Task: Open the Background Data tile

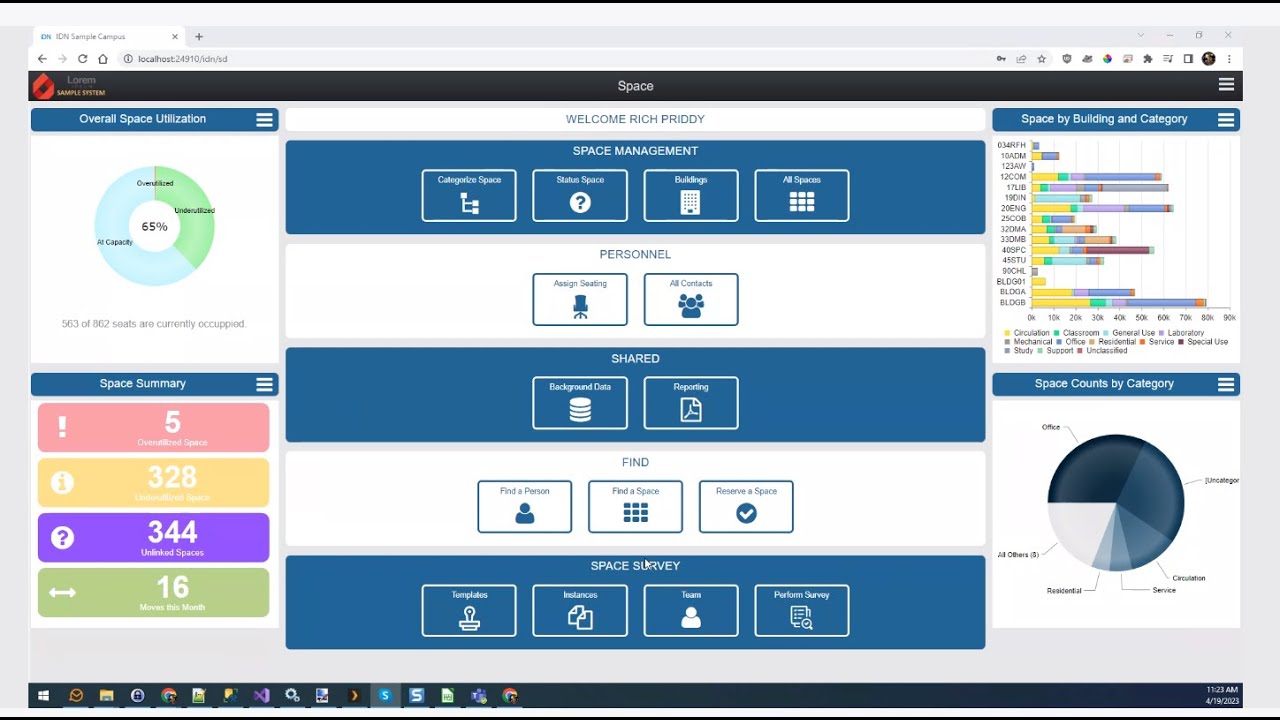Action: 580,403
